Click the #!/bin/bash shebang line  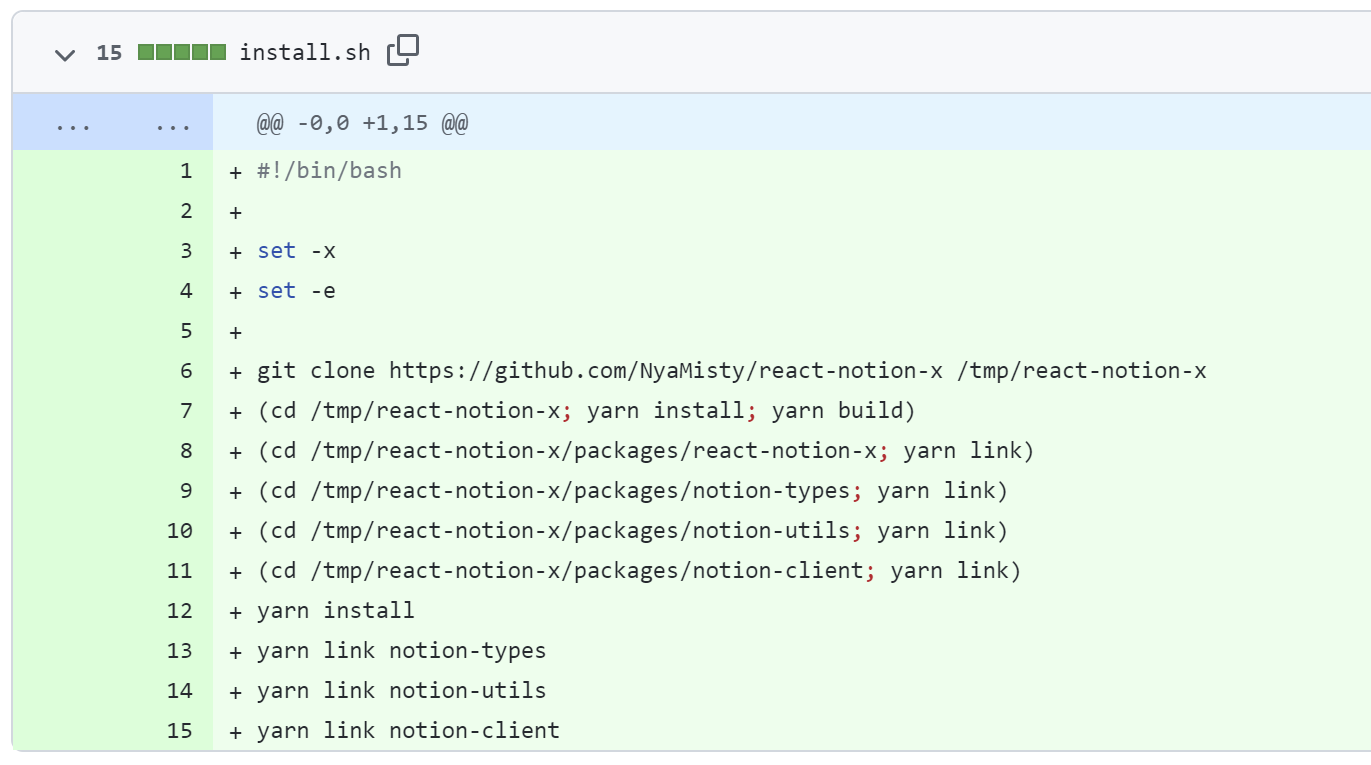tap(329, 171)
